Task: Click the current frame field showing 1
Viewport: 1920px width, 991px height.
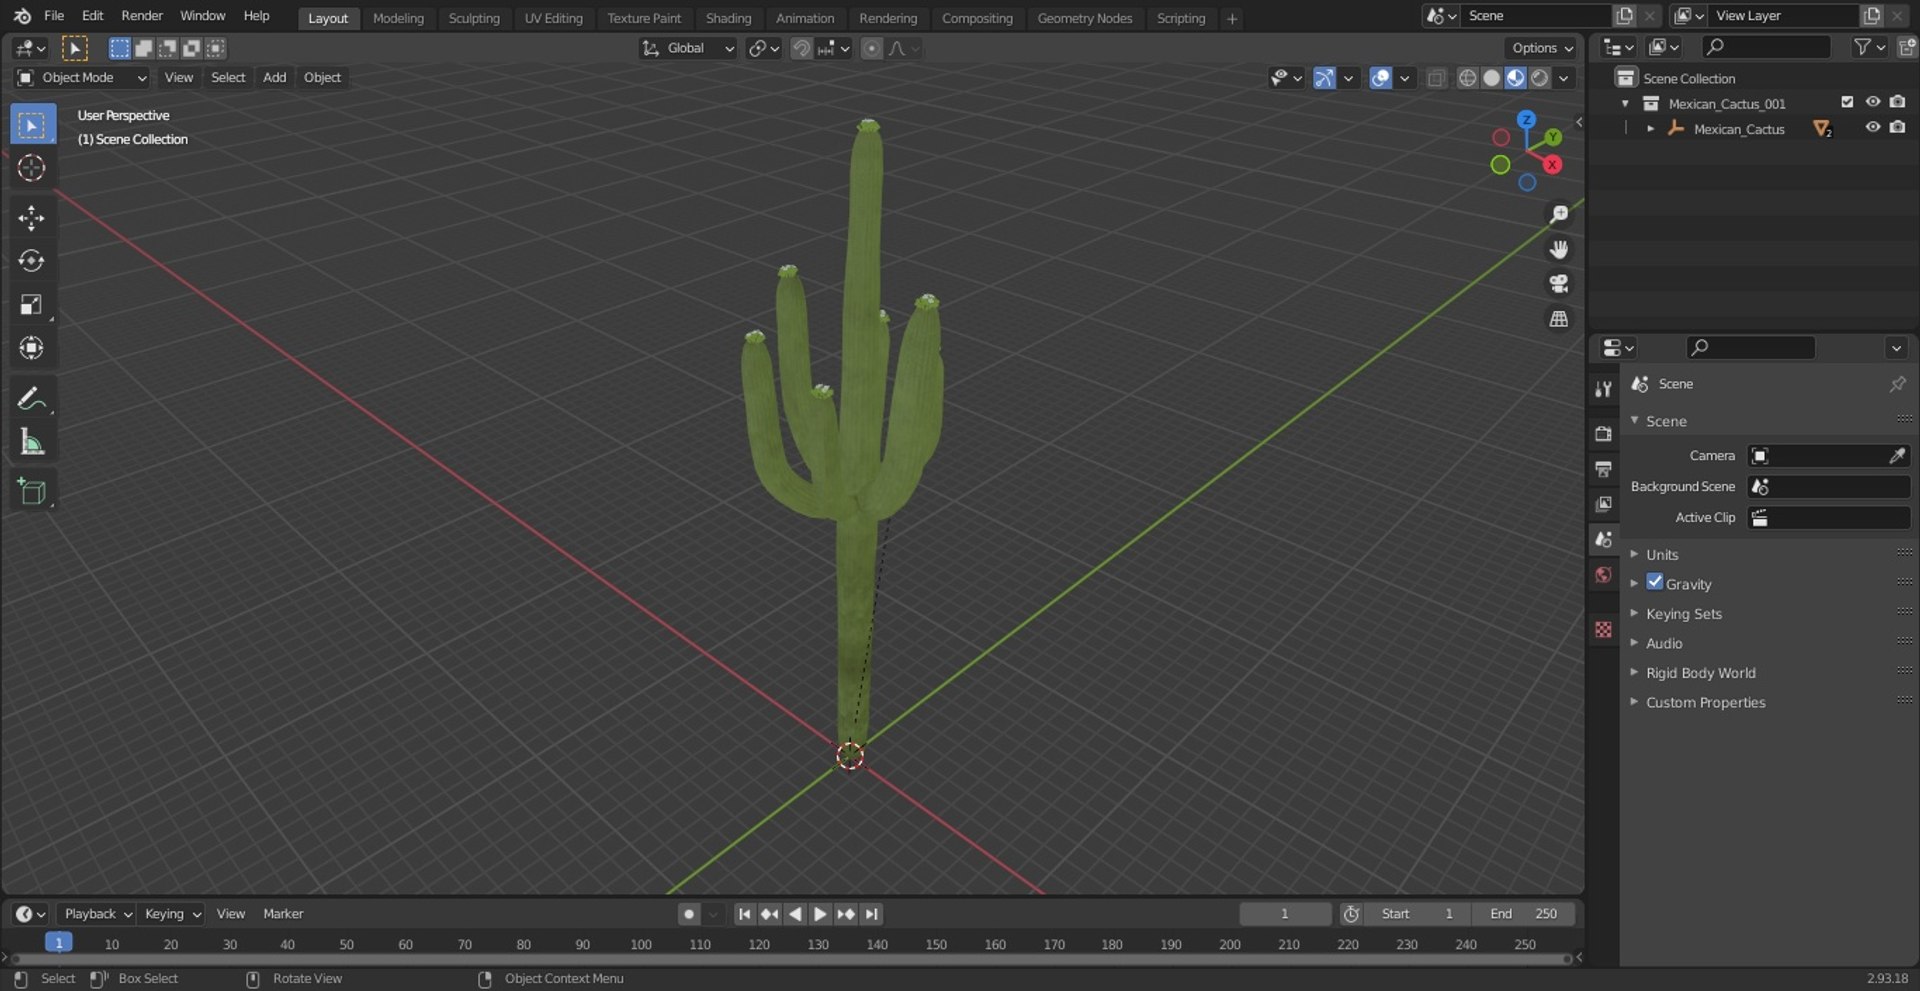Action: [1285, 914]
